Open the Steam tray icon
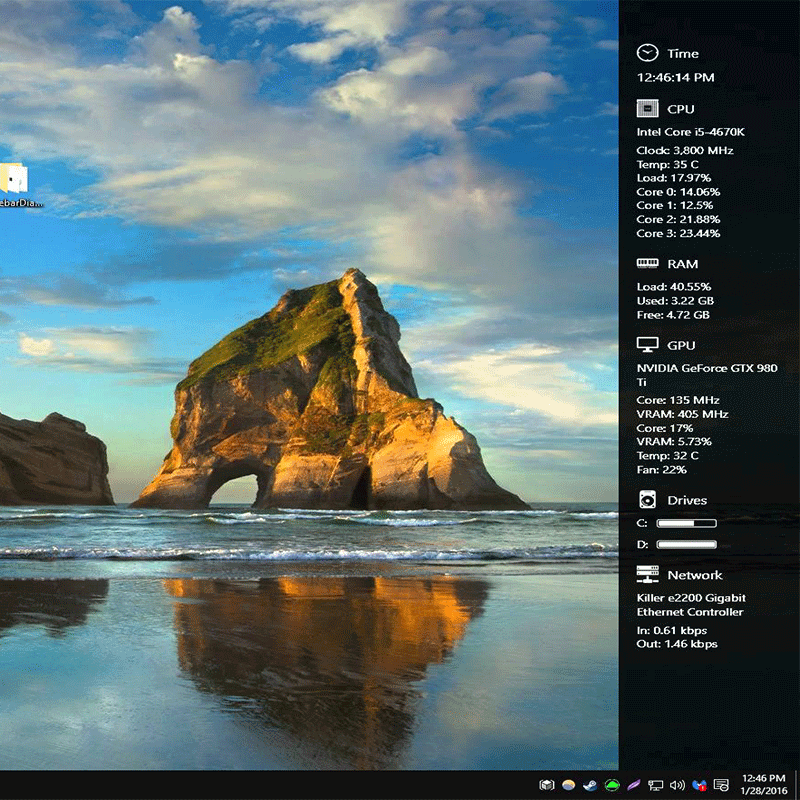The width and height of the screenshot is (800, 800). click(590, 785)
